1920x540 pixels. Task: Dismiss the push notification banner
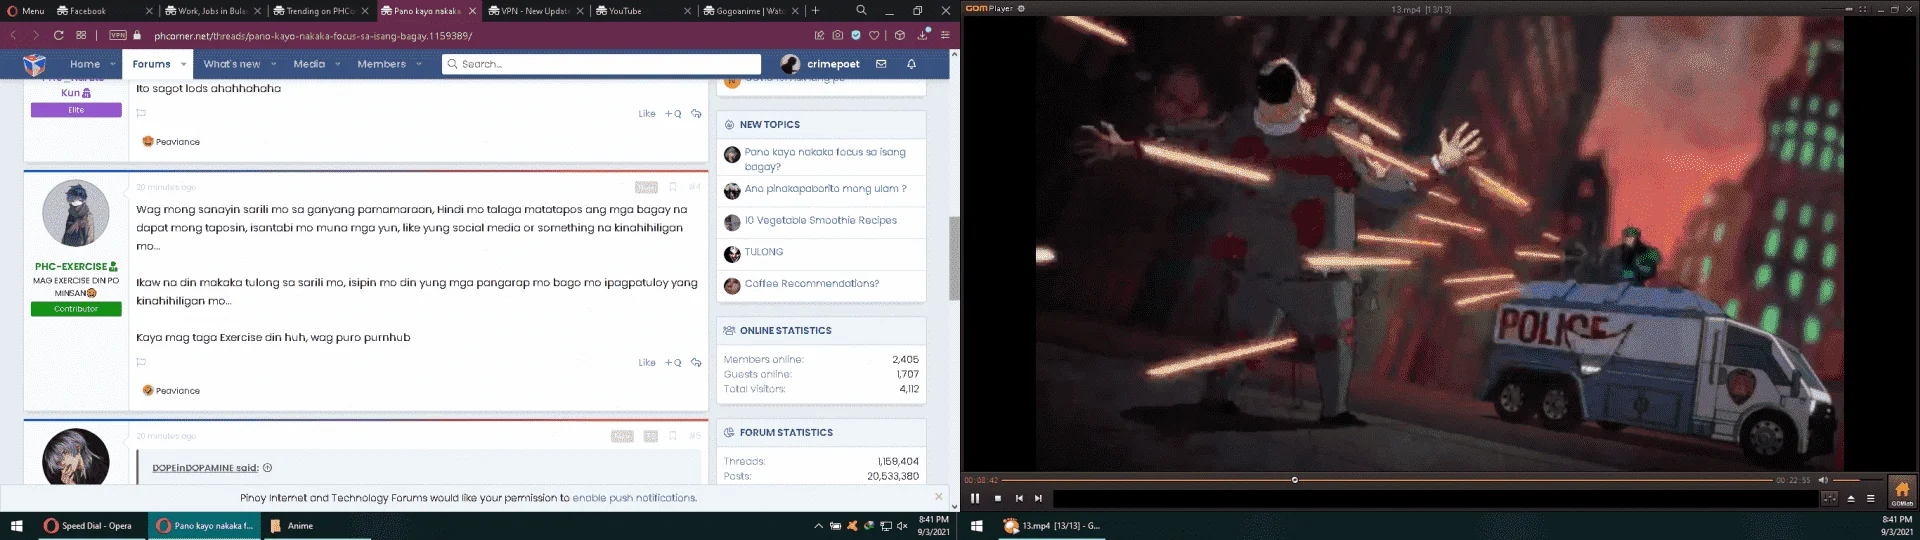coord(938,496)
